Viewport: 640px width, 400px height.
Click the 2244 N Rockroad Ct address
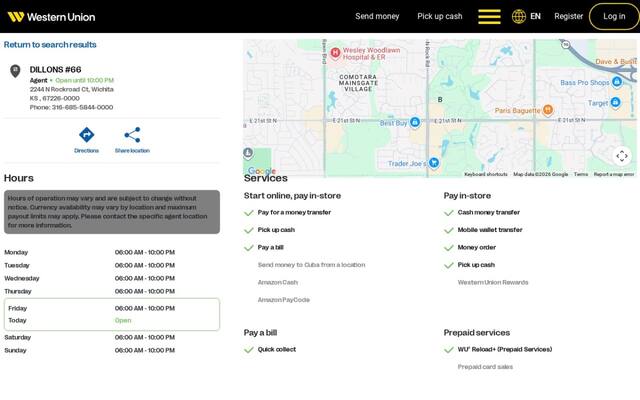[x=71, y=89]
